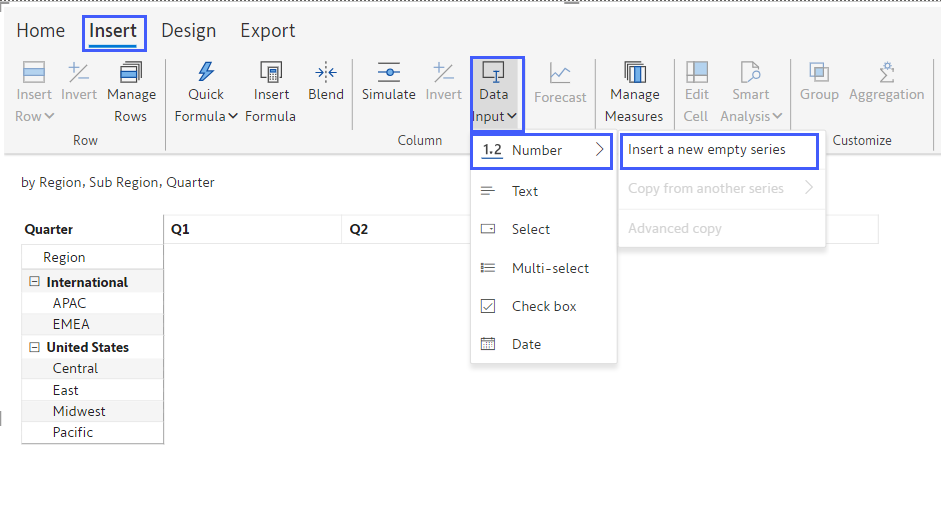941x532 pixels.
Task: Collapse the United States region group
Action: click(35, 347)
